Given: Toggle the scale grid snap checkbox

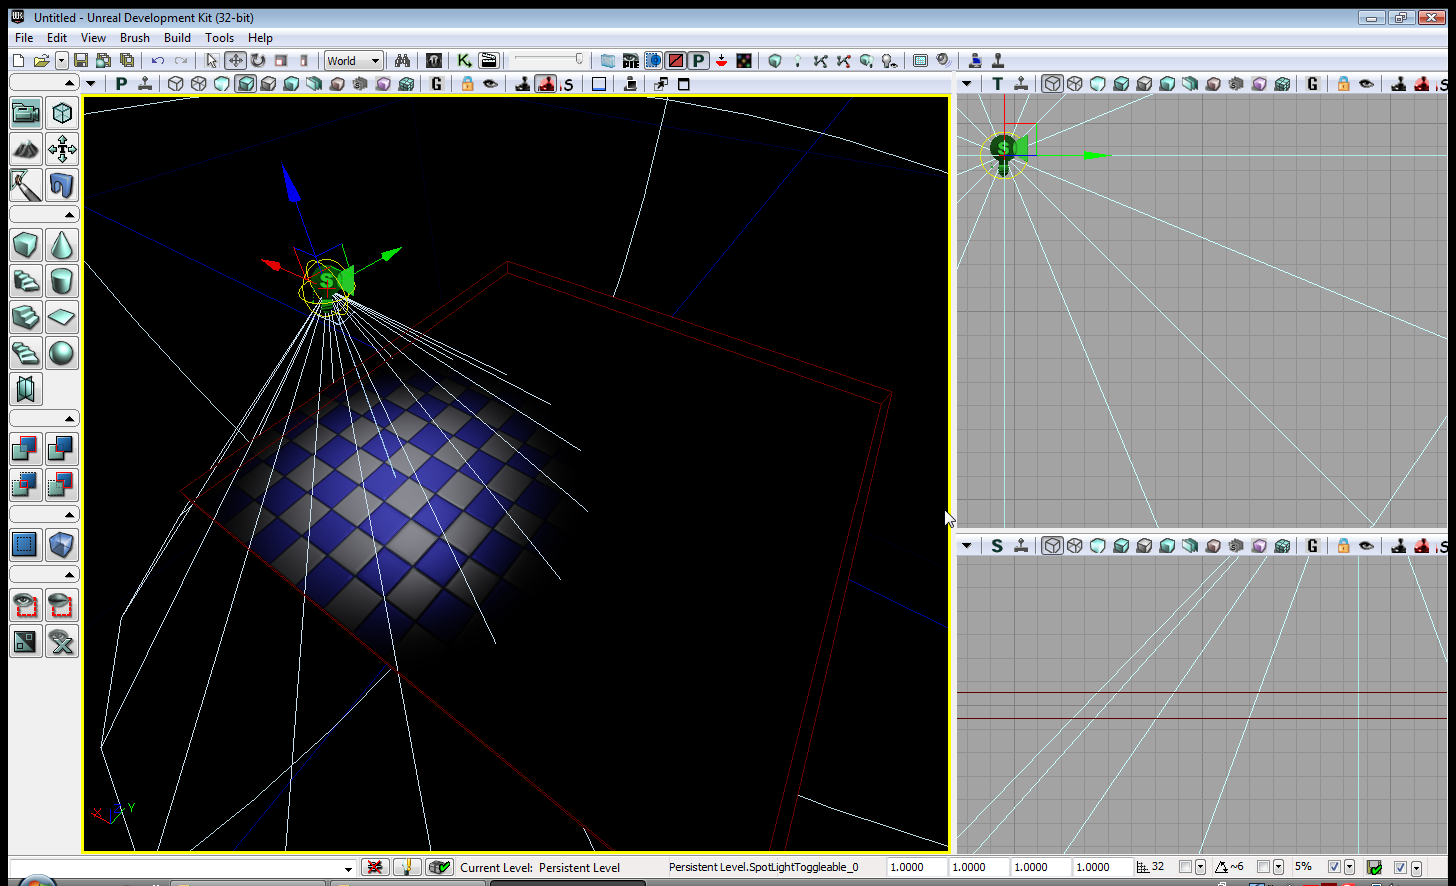Looking at the screenshot, I should click(1334, 867).
